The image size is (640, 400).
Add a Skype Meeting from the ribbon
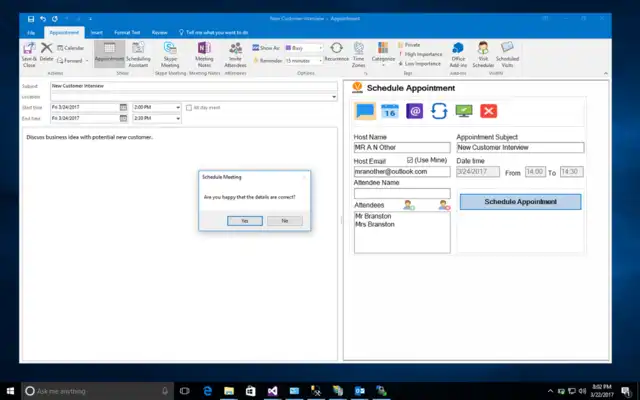point(170,54)
